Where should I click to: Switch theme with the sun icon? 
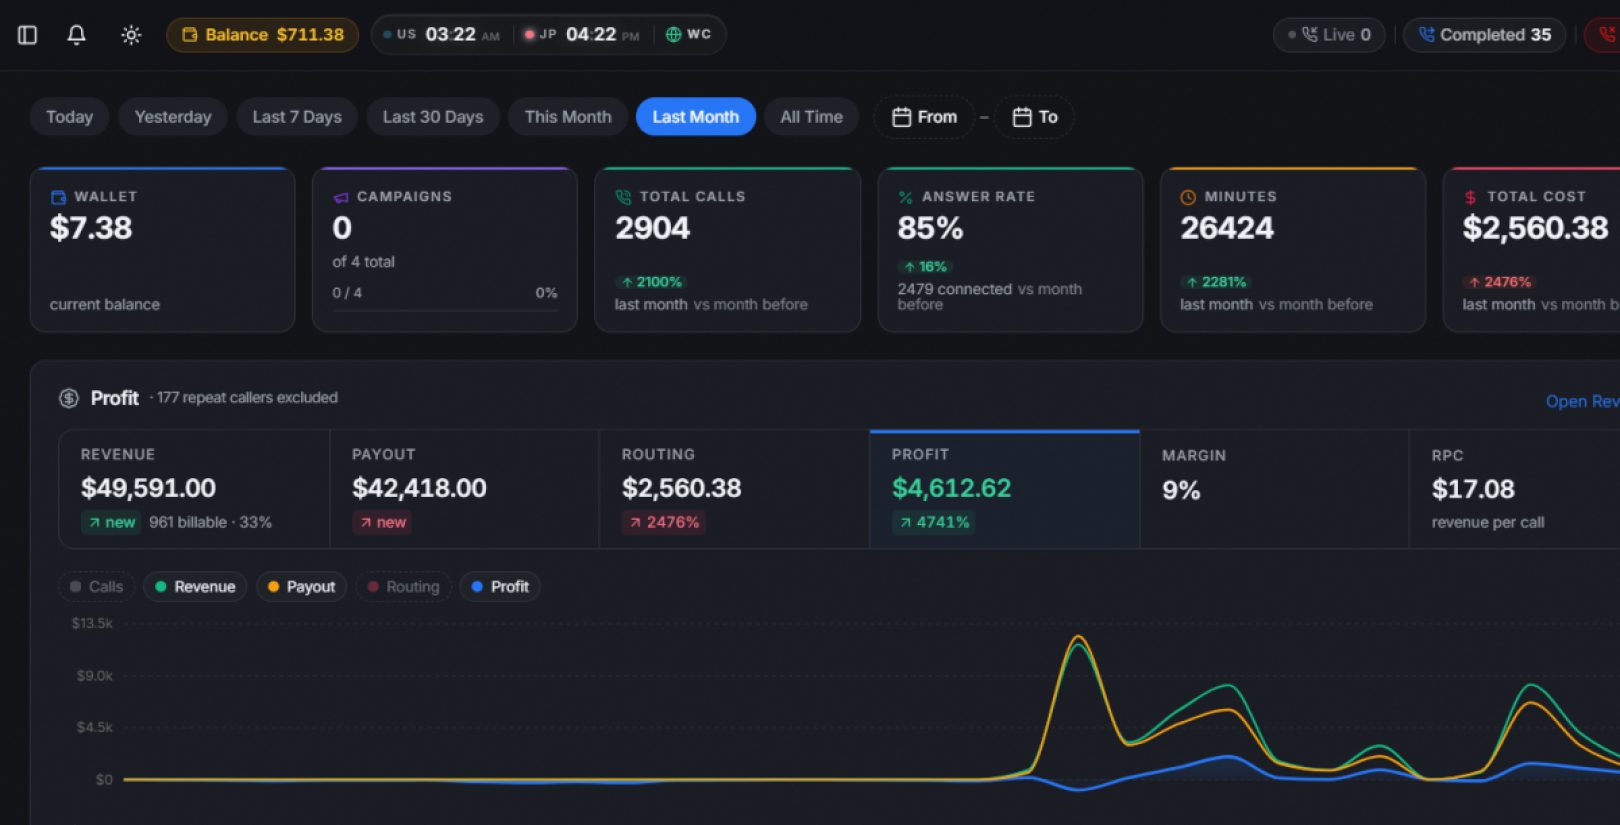click(131, 35)
